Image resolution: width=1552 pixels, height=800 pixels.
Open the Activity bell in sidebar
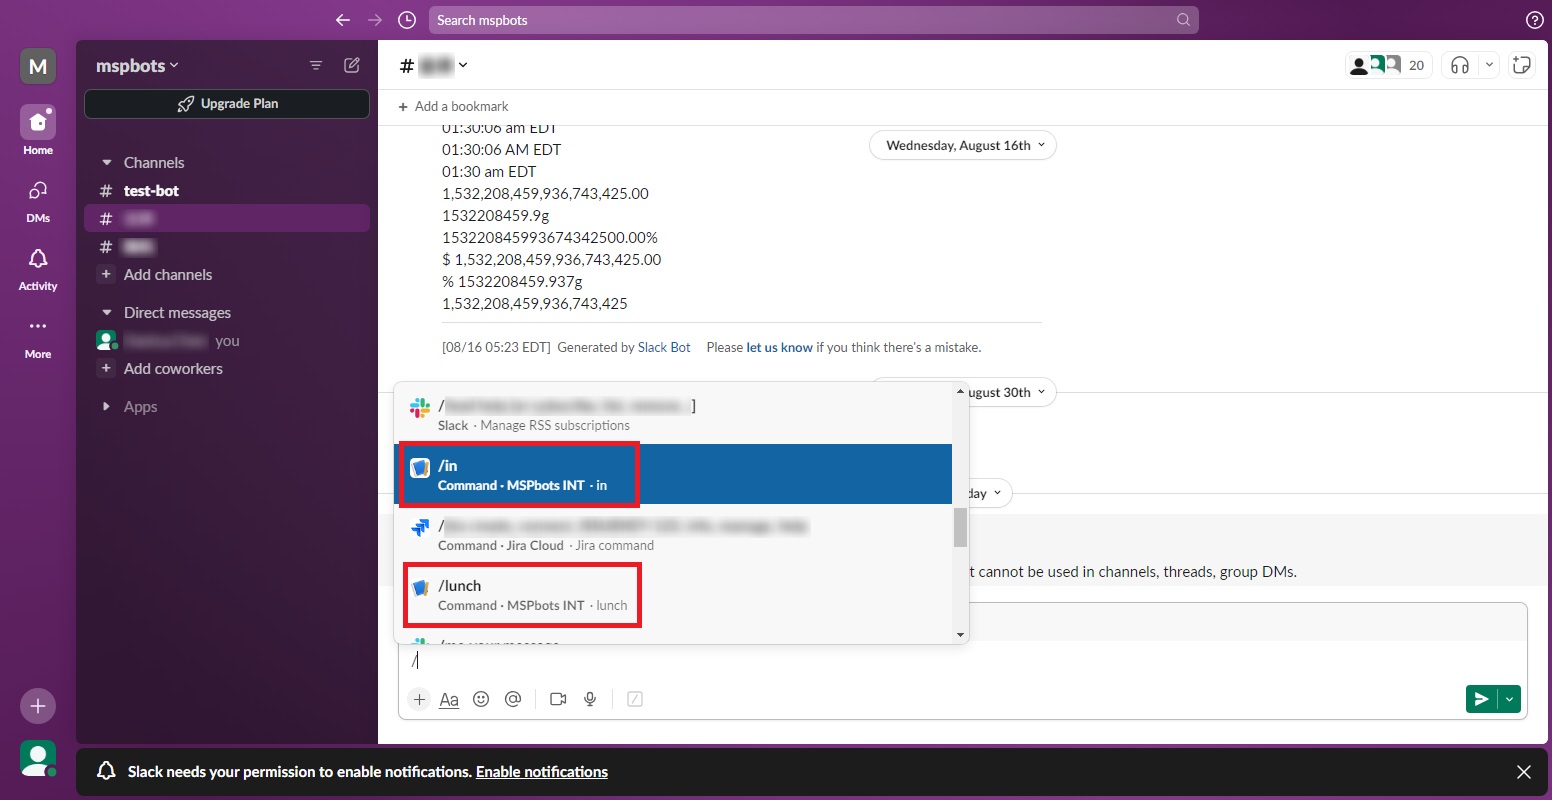38,268
